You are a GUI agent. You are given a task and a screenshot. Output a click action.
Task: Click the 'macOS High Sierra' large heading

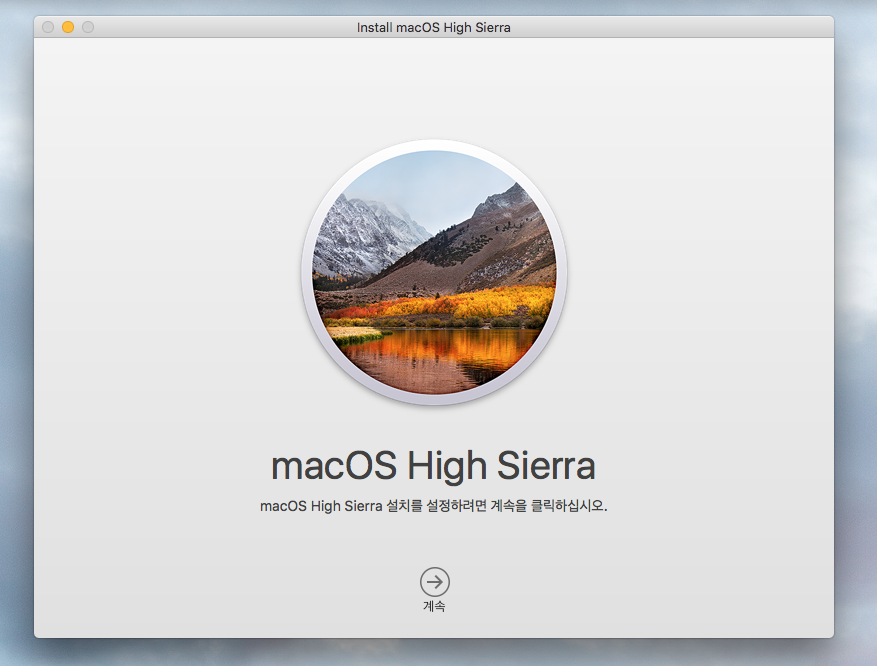pos(433,466)
